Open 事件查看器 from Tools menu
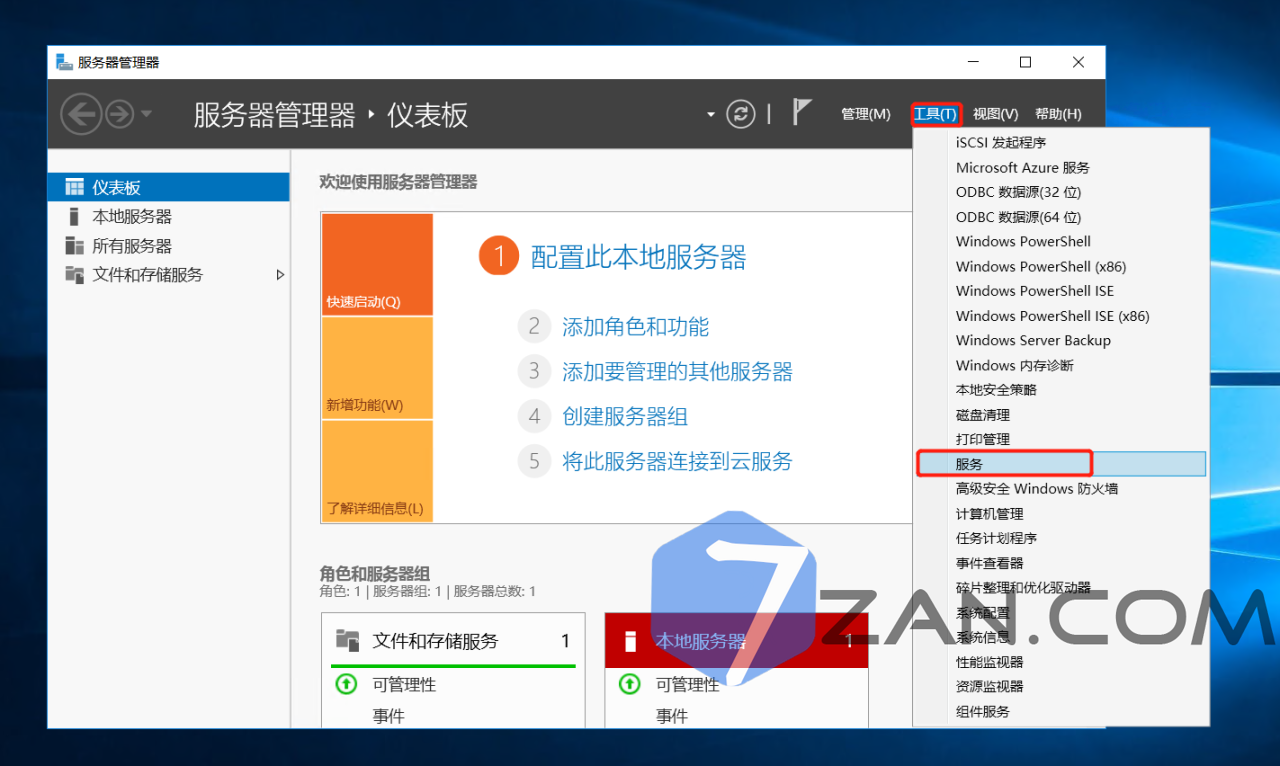Image resolution: width=1280 pixels, height=766 pixels. tap(1061, 563)
